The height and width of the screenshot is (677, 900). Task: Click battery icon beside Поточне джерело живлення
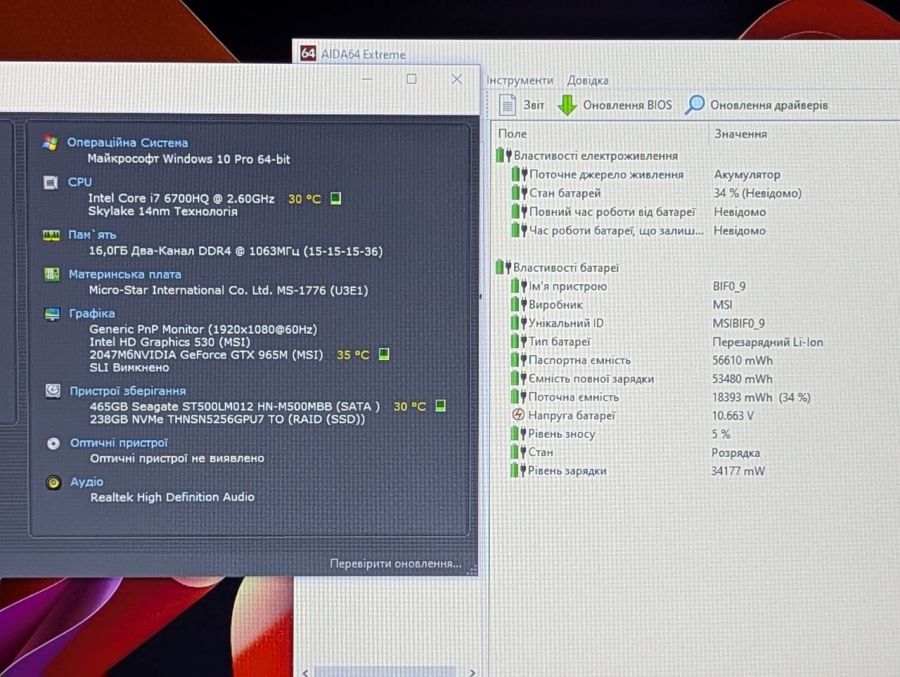pyautogui.click(x=519, y=174)
